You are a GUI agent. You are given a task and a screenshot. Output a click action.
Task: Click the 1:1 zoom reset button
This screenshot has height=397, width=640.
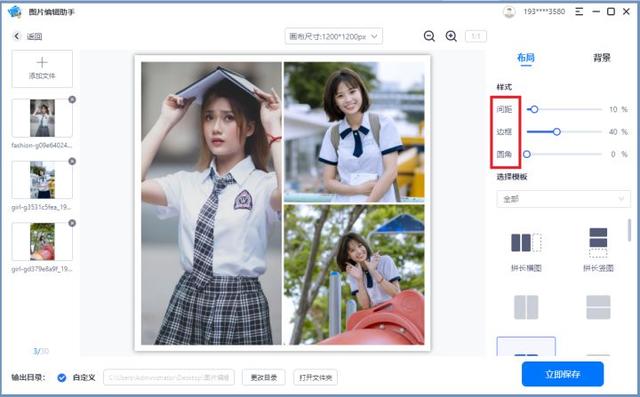tap(476, 36)
